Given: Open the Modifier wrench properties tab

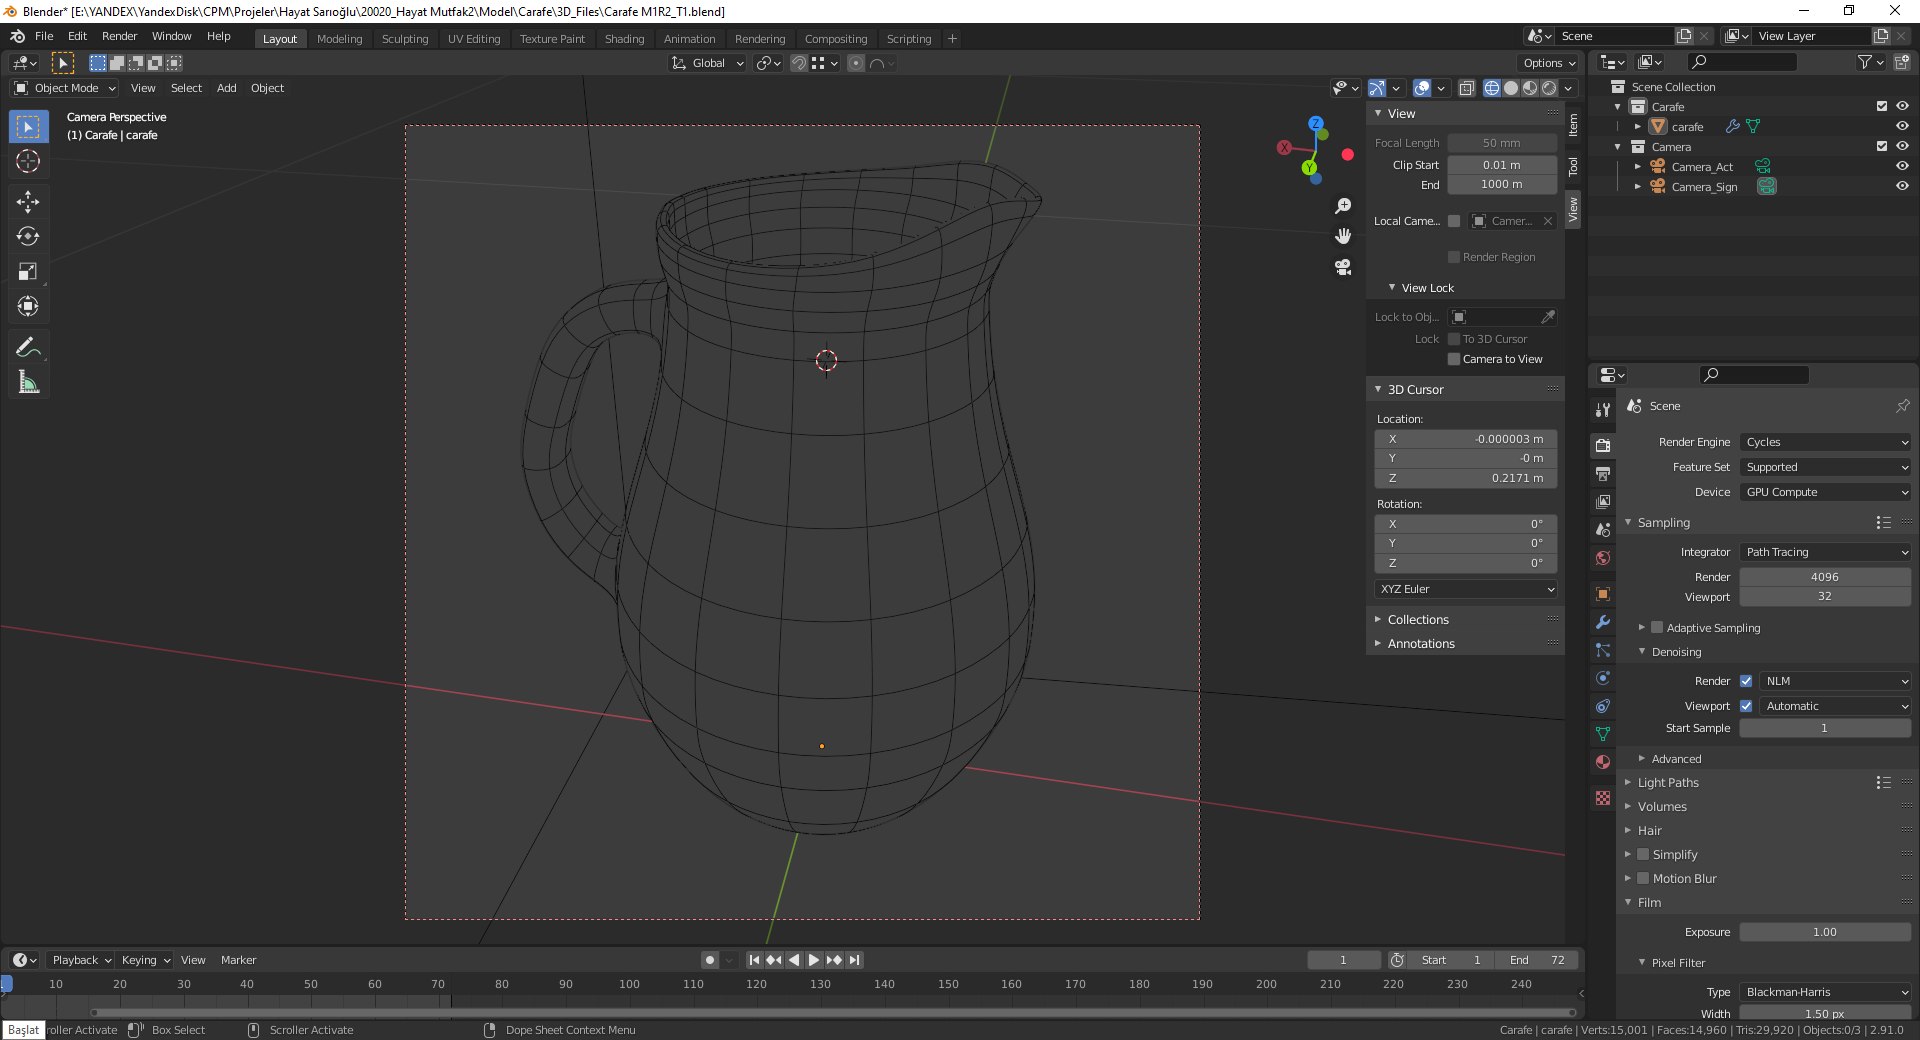Looking at the screenshot, I should 1603,622.
